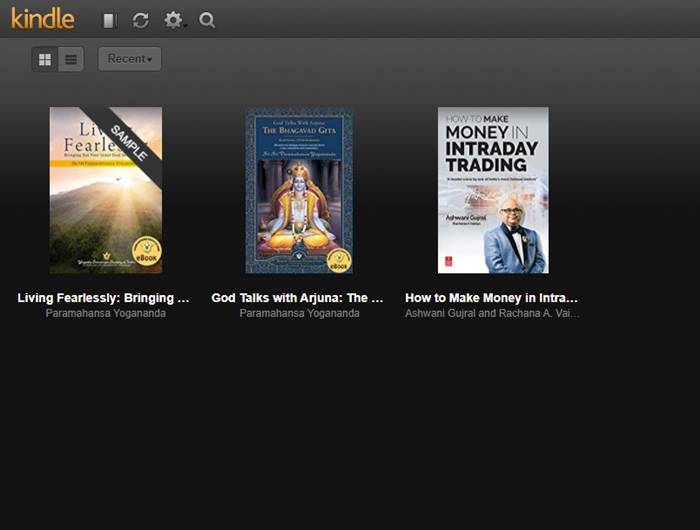The width and height of the screenshot is (700, 530).
Task: Open Living Fearlessly sample book cover
Action: 106,190
